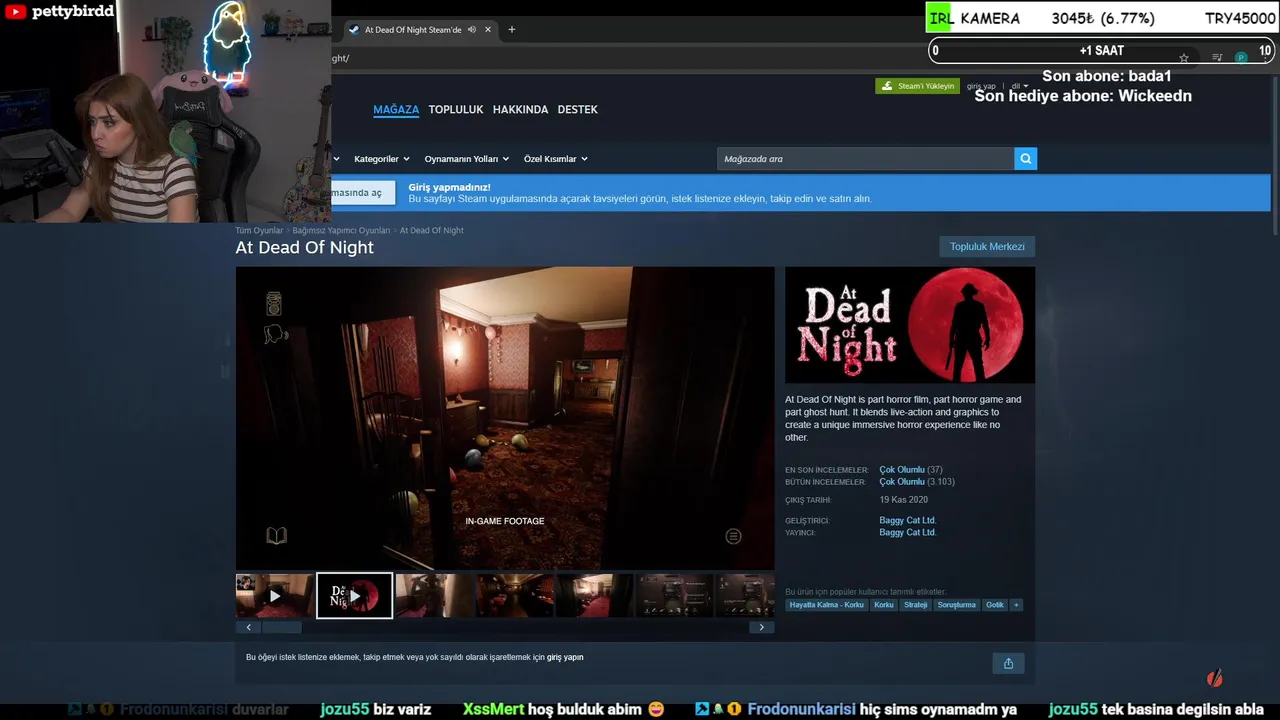Click the YouTube logo in the overlay

pyautogui.click(x=15, y=12)
